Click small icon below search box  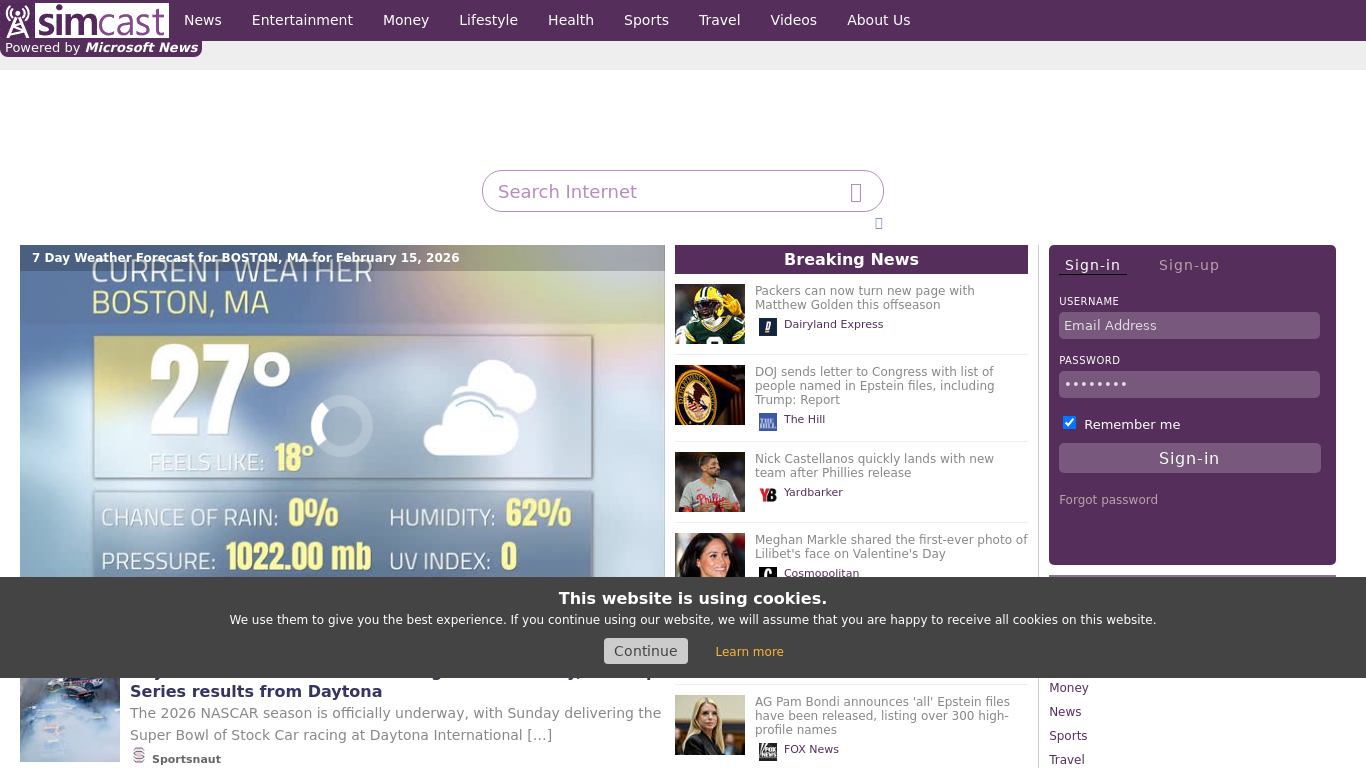878,223
